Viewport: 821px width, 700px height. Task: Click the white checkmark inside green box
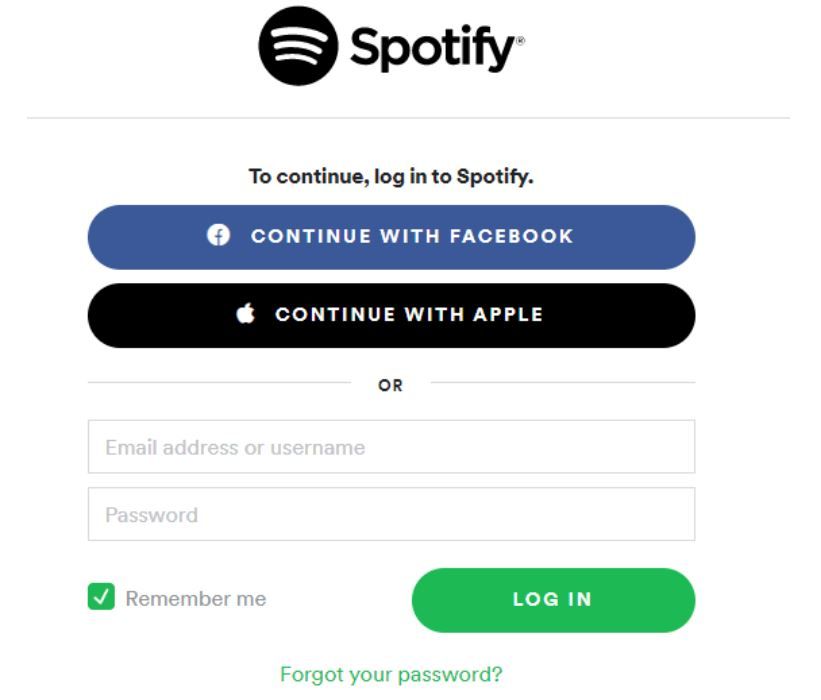pyautogui.click(x=101, y=596)
